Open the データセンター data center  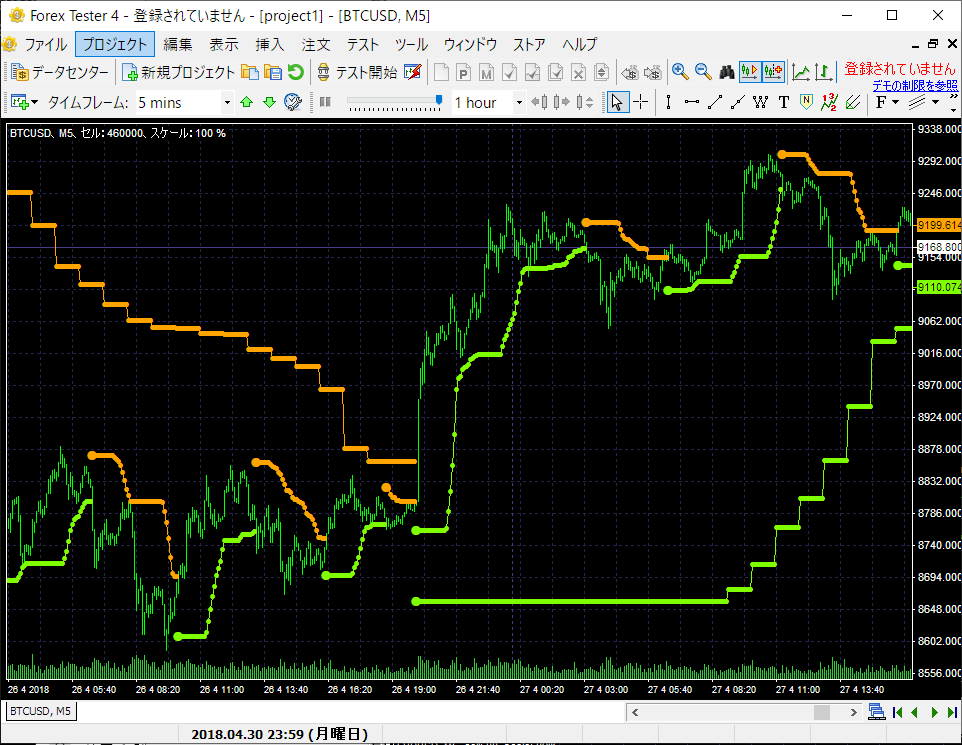[x=60, y=72]
